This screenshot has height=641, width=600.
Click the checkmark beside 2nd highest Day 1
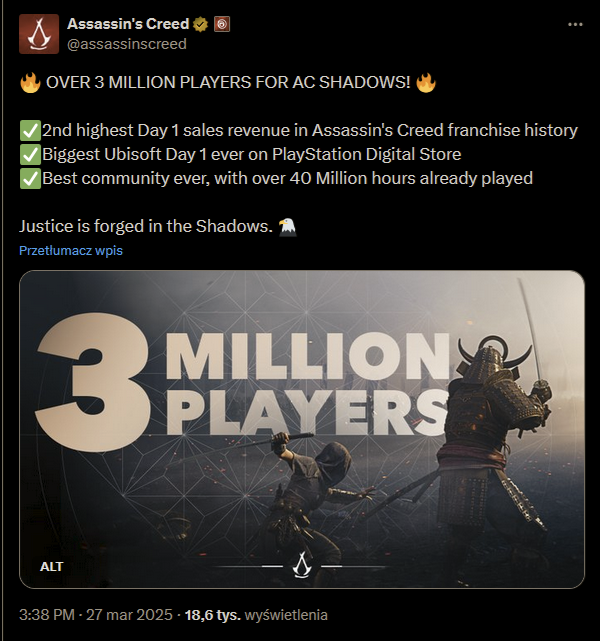coord(30,131)
